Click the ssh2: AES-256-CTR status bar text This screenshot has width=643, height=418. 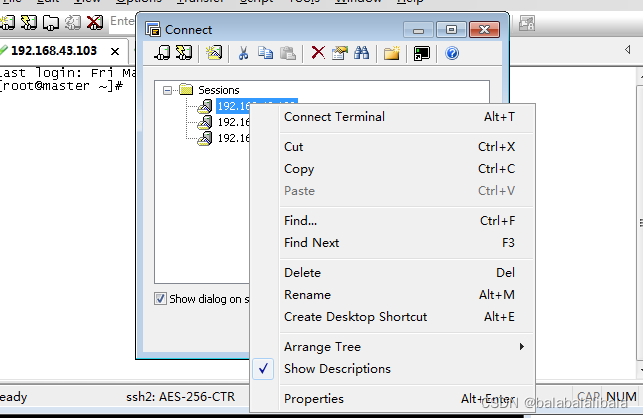pos(180,397)
